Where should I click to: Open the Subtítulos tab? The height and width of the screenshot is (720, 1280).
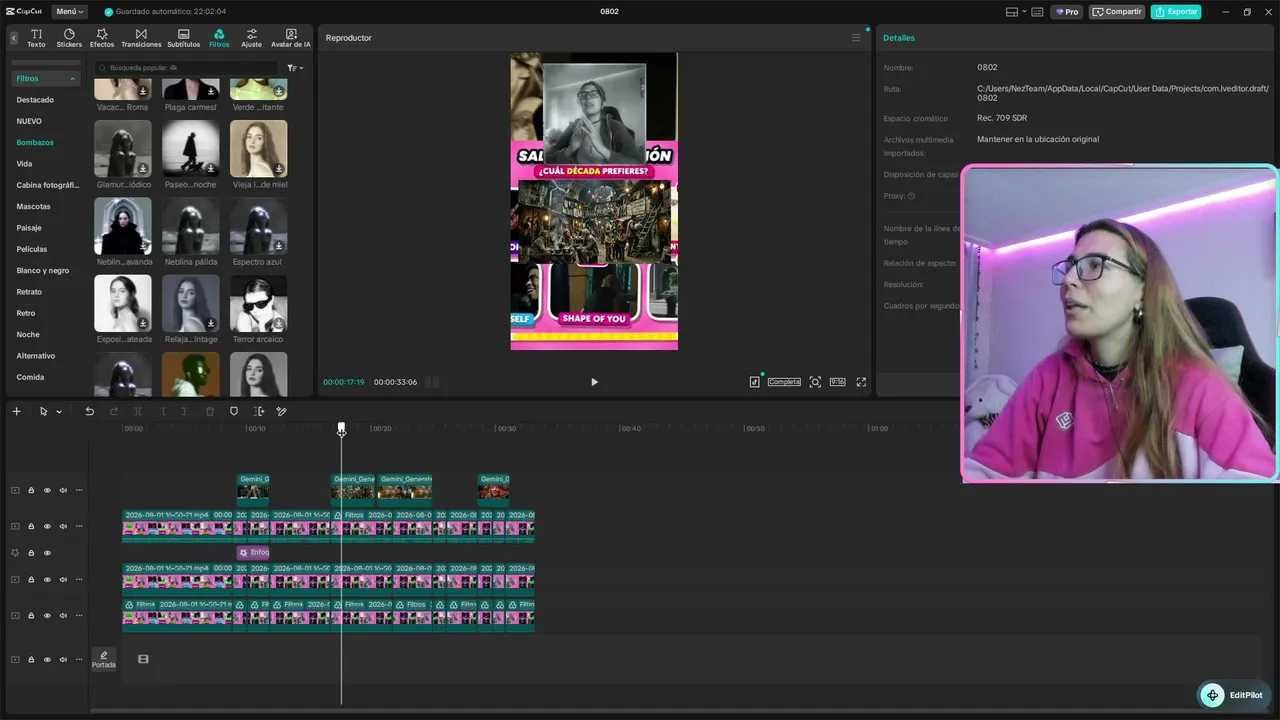[184, 38]
